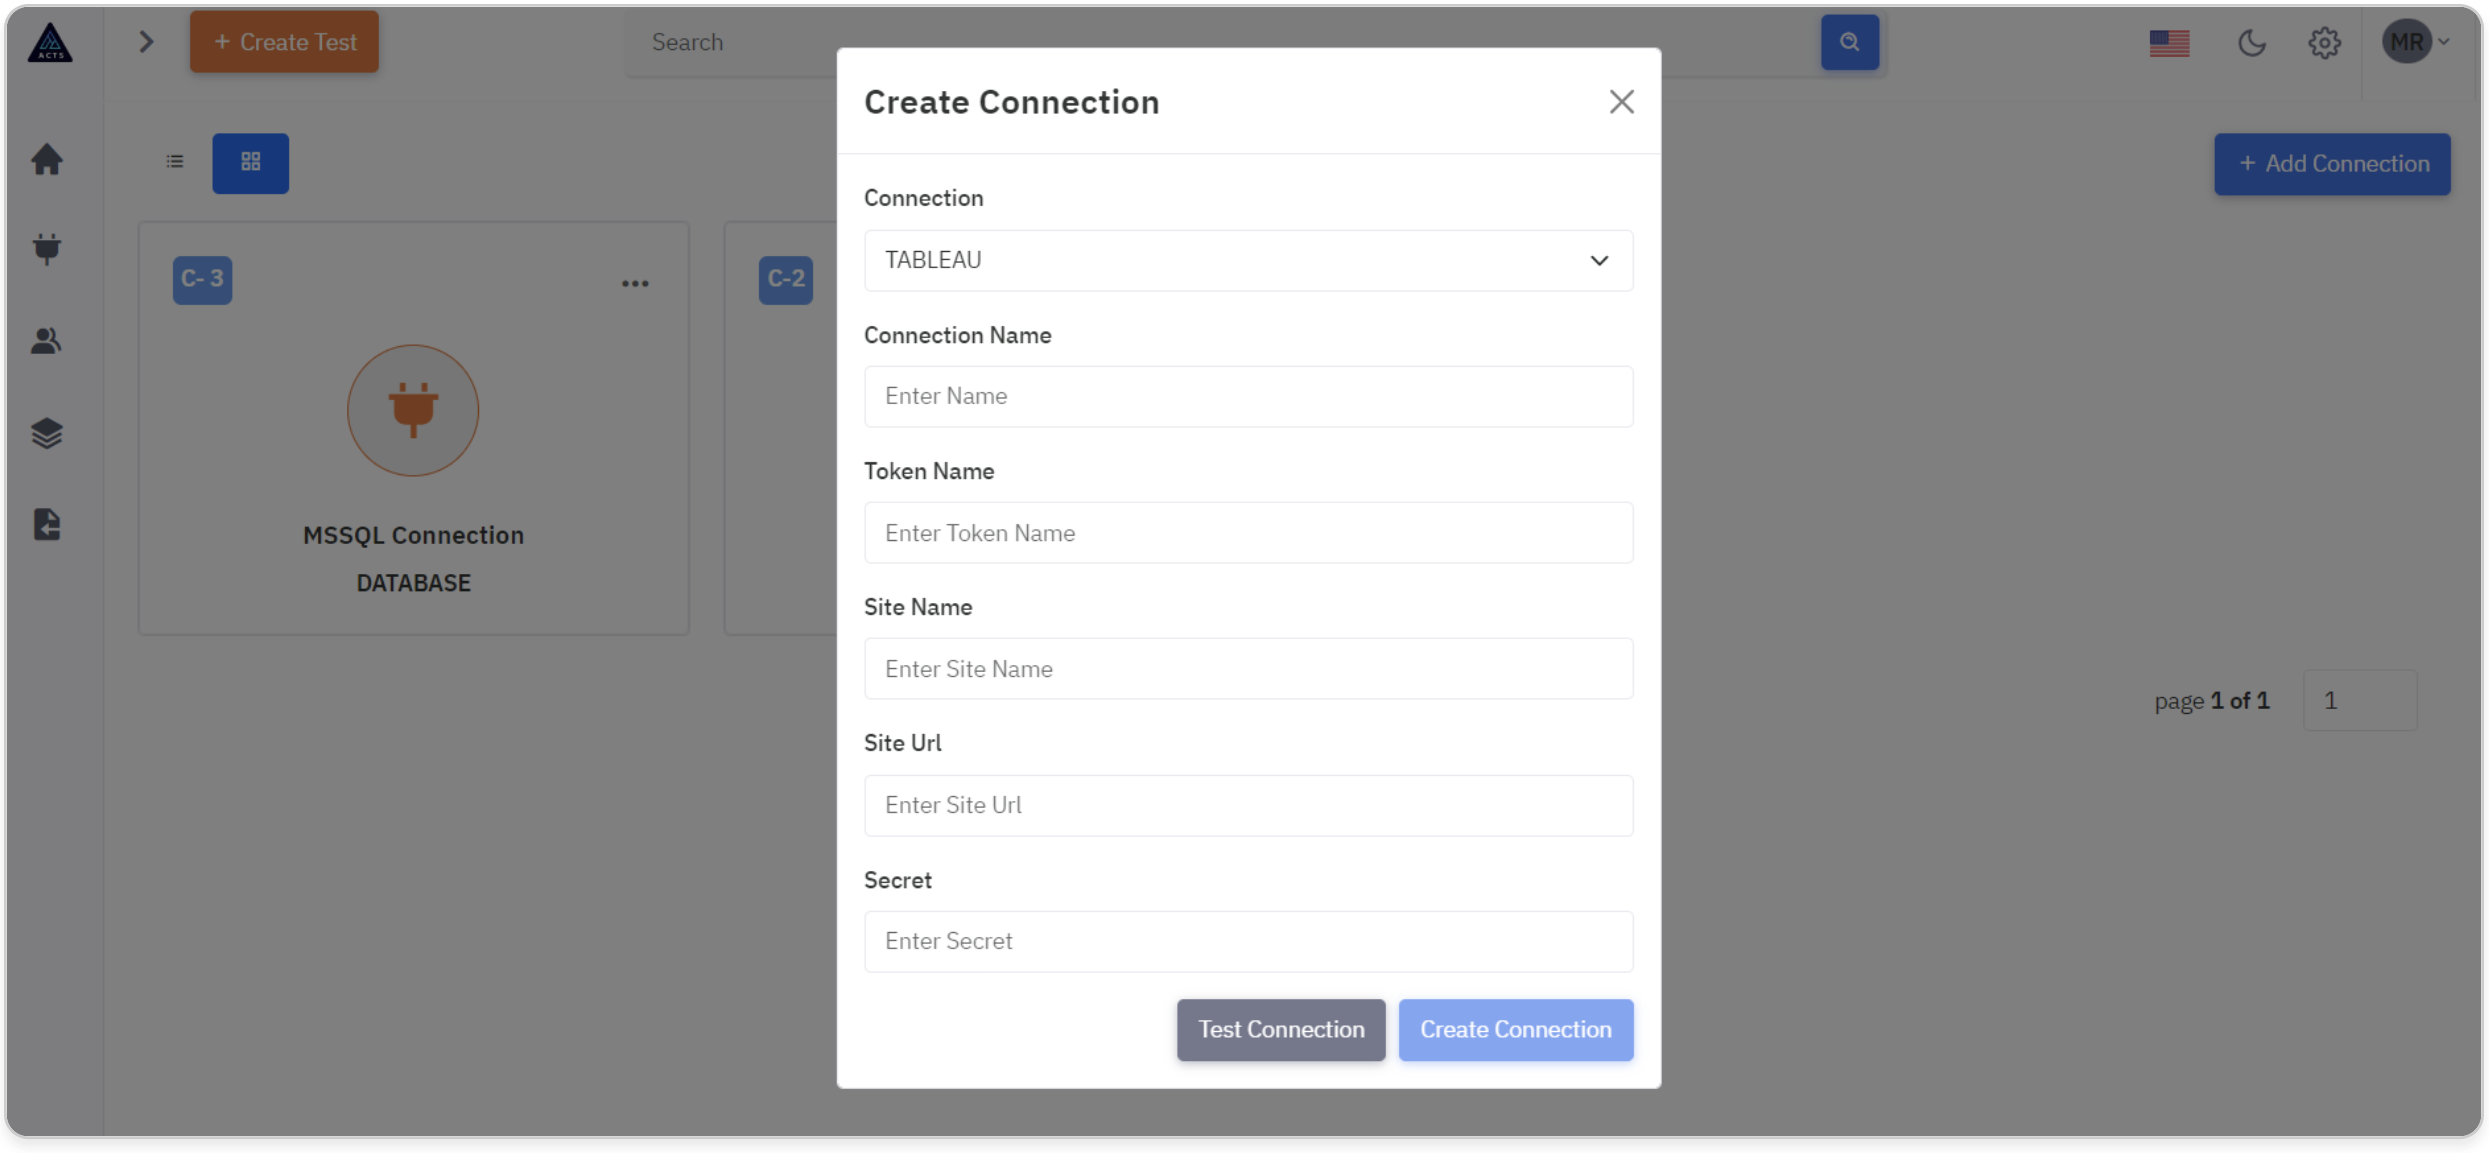Expand the sidebar with the chevron arrow

click(146, 42)
